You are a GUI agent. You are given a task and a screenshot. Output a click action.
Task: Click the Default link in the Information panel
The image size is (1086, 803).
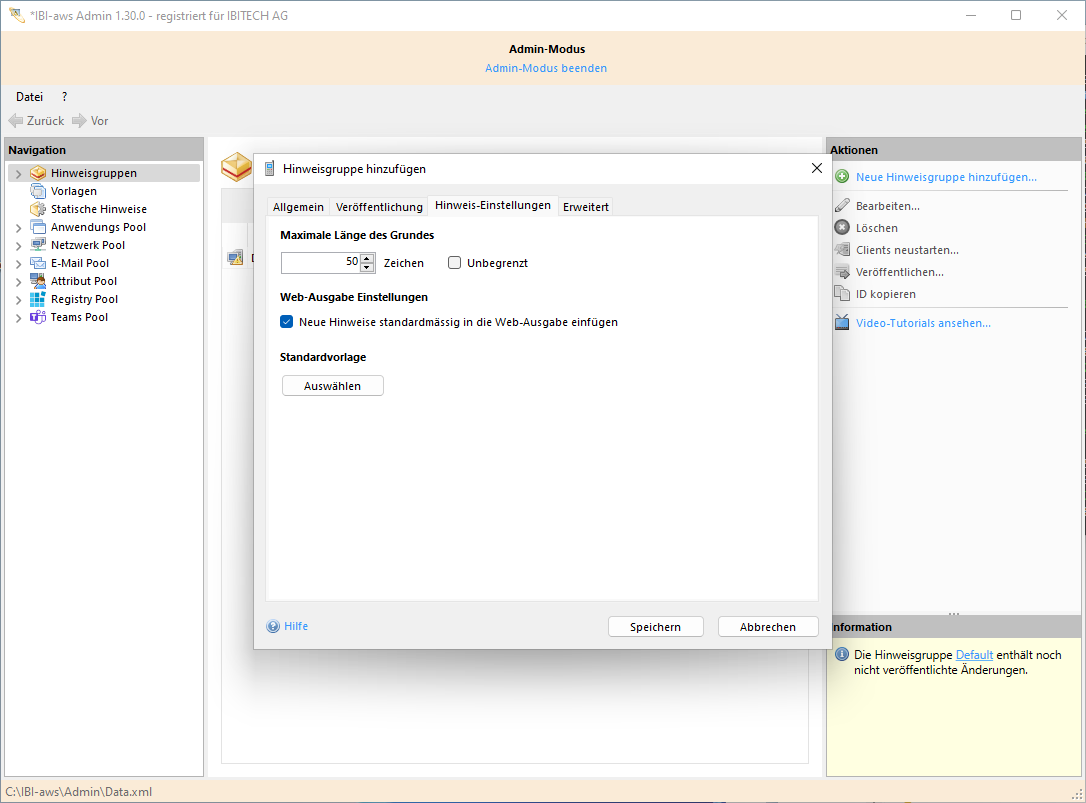point(974,654)
